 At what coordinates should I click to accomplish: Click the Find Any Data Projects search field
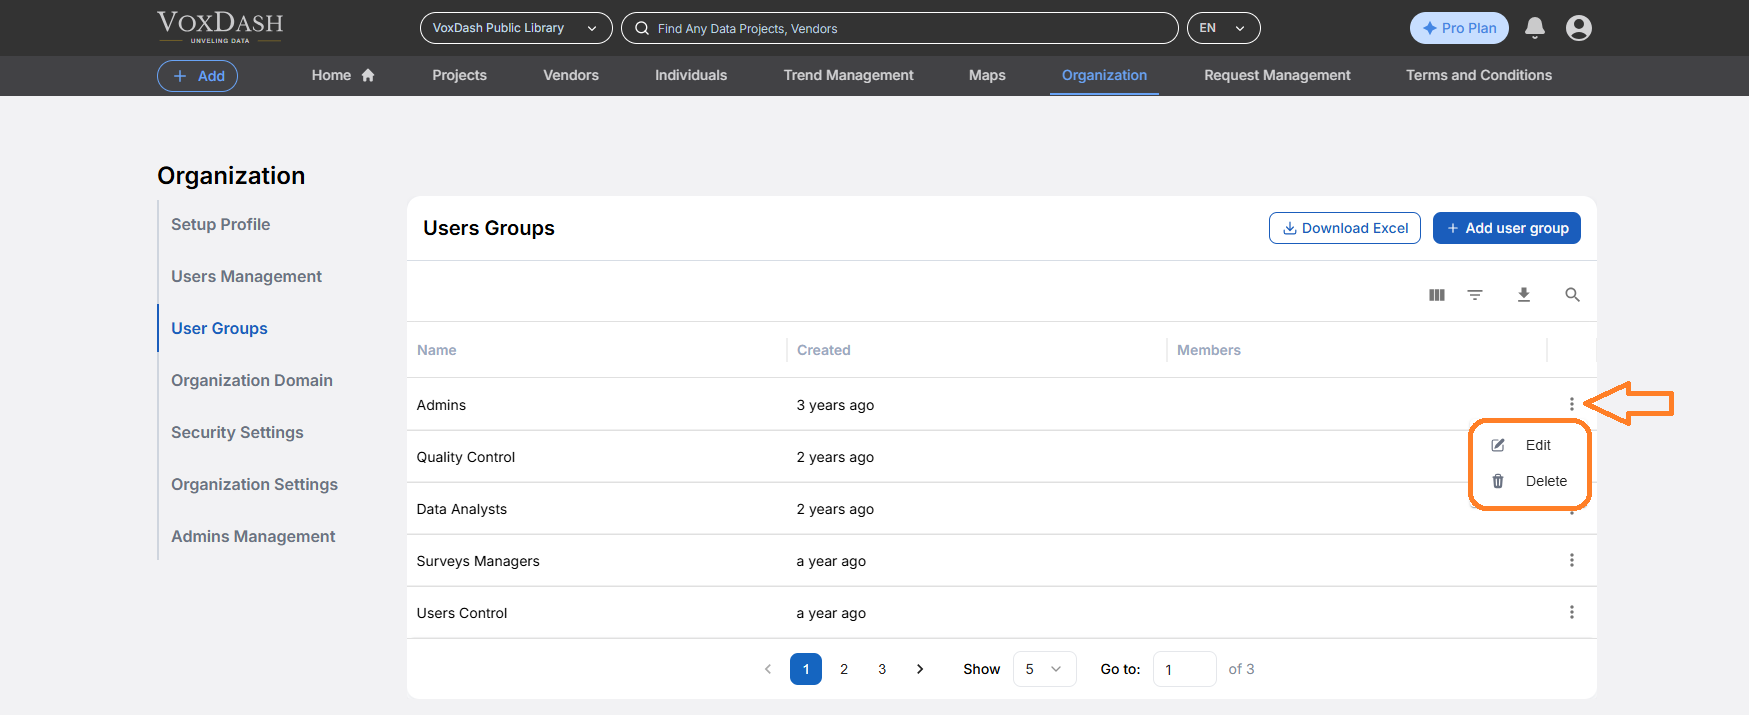point(899,28)
